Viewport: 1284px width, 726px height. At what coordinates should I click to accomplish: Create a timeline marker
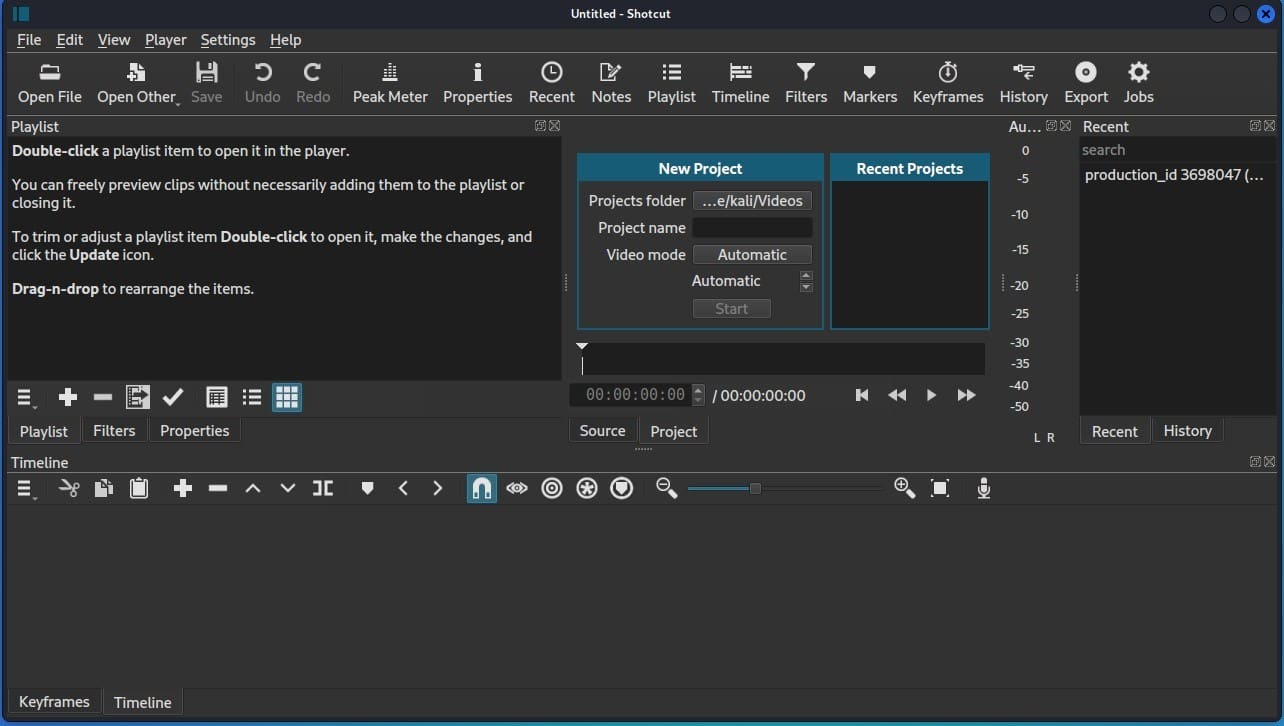(367, 489)
